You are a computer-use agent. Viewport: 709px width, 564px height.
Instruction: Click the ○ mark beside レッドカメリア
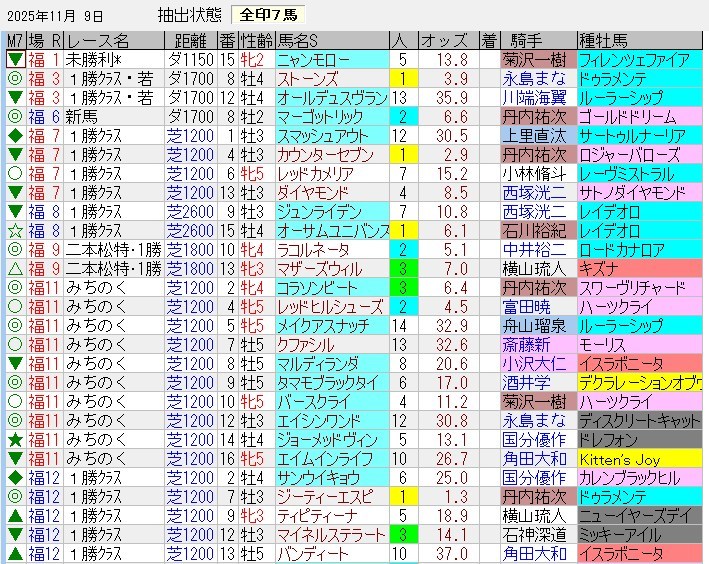click(14, 173)
